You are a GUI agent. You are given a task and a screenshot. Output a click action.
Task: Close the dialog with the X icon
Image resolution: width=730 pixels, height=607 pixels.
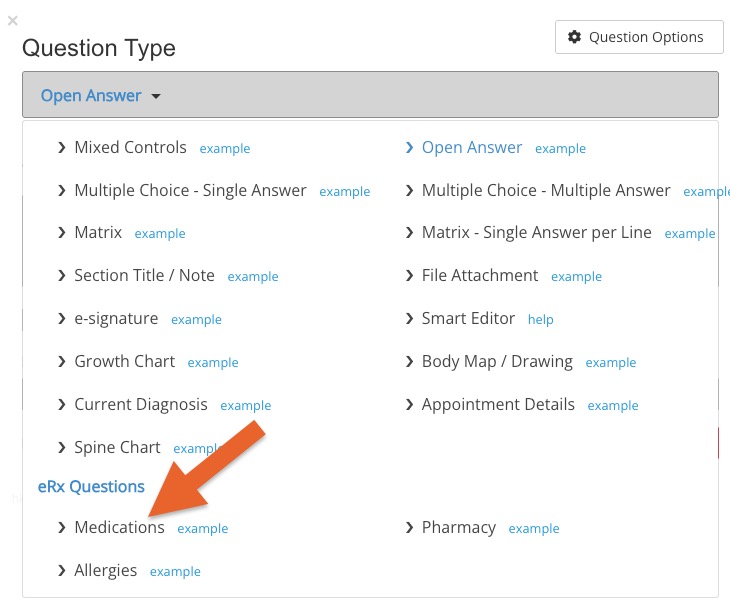tap(12, 20)
